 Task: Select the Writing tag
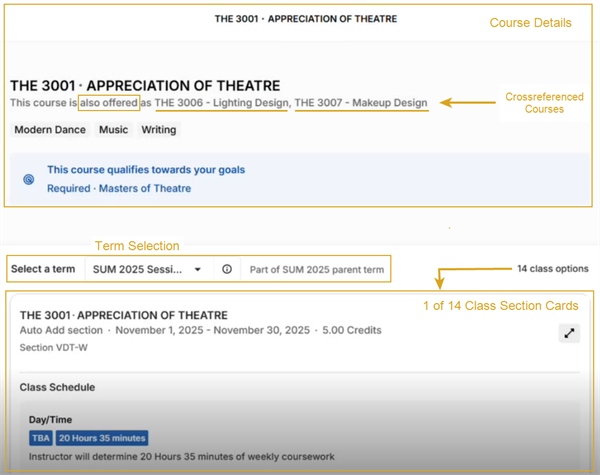point(158,130)
